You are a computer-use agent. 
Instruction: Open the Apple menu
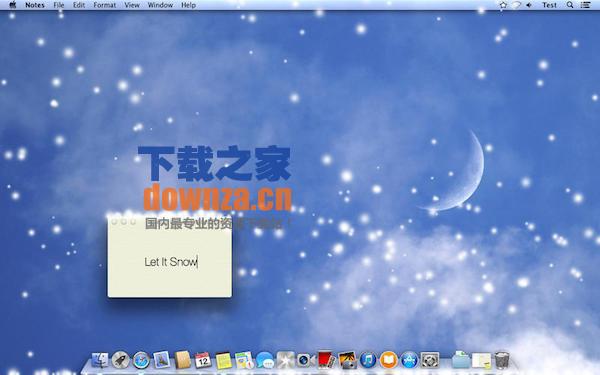pos(13,5)
